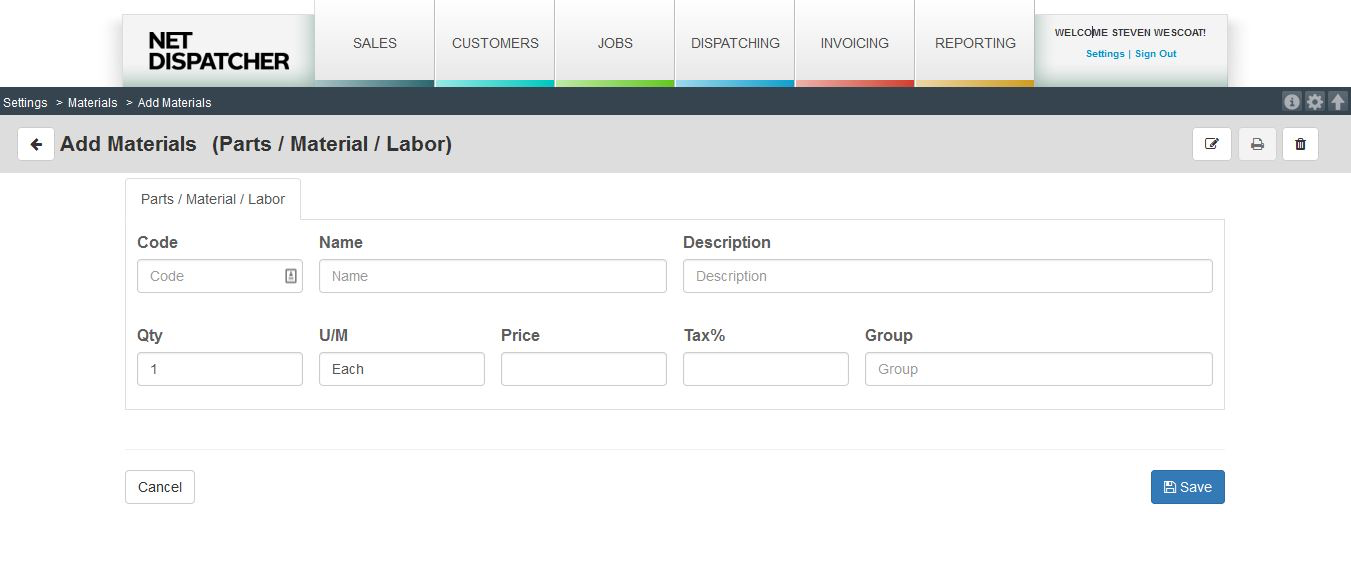Click the Save button
The height and width of the screenshot is (570, 1351).
tap(1188, 487)
